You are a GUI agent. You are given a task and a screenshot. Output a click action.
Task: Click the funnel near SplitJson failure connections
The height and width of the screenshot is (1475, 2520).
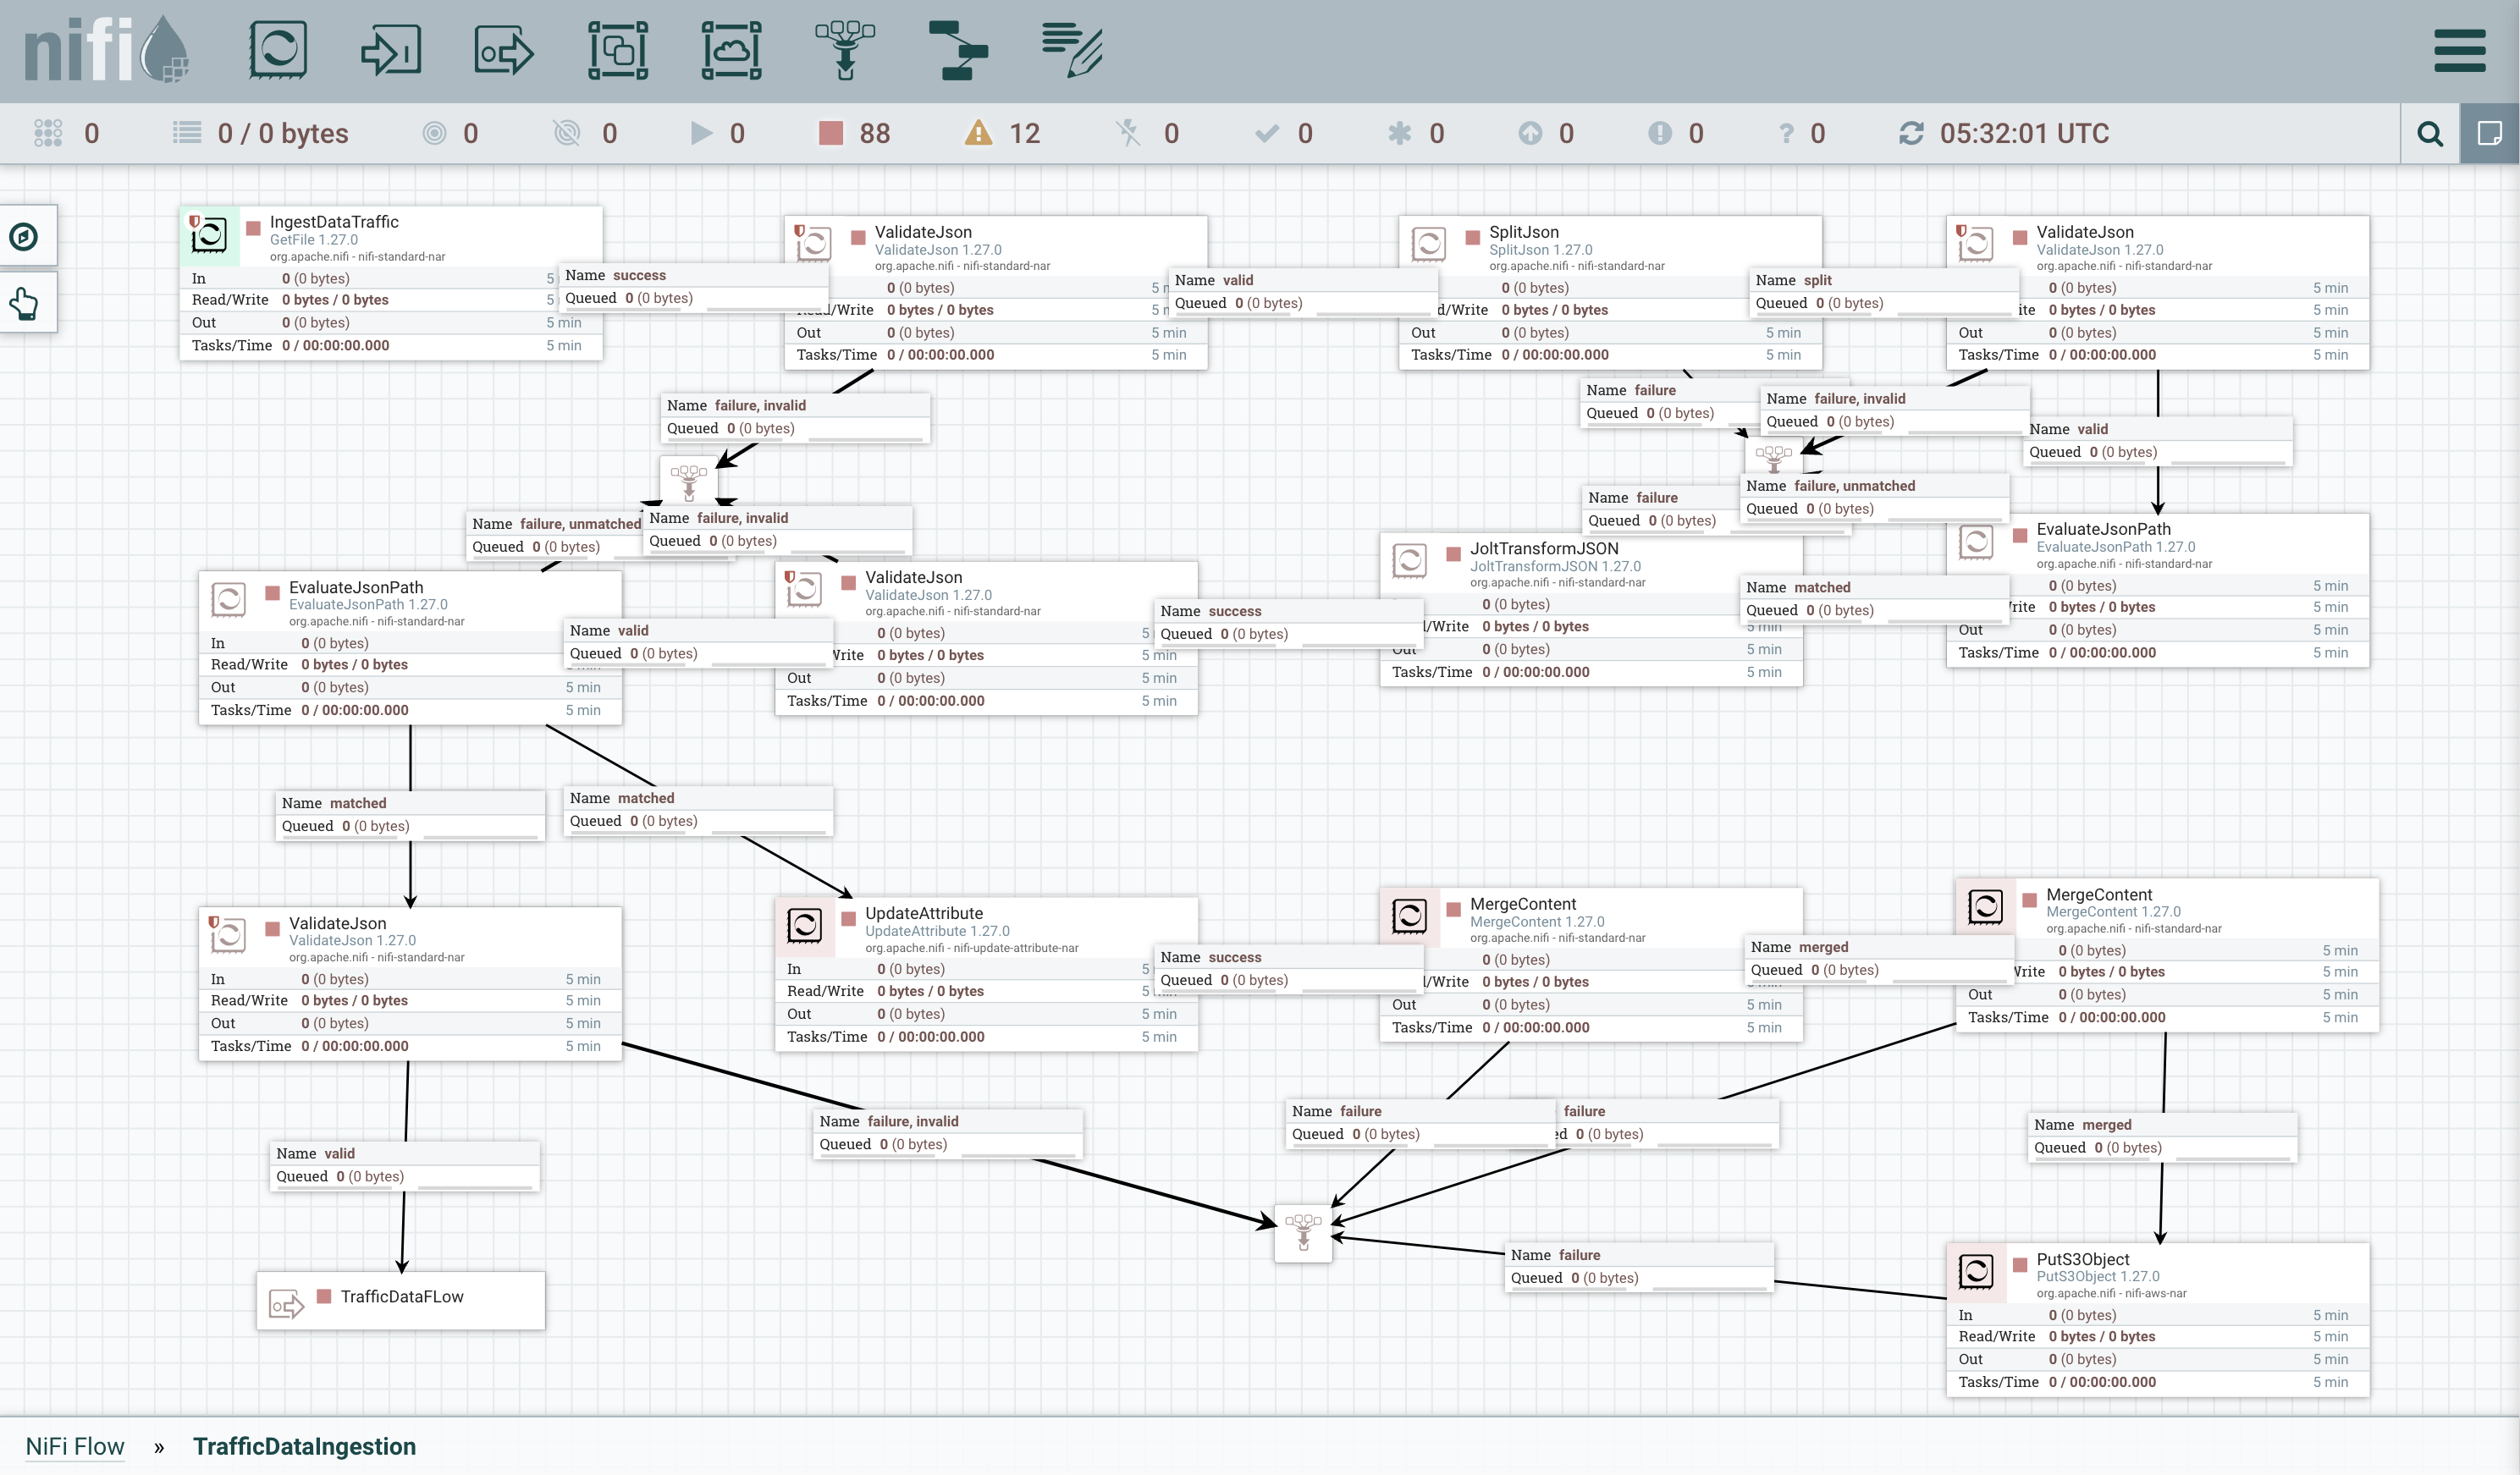(x=1774, y=459)
